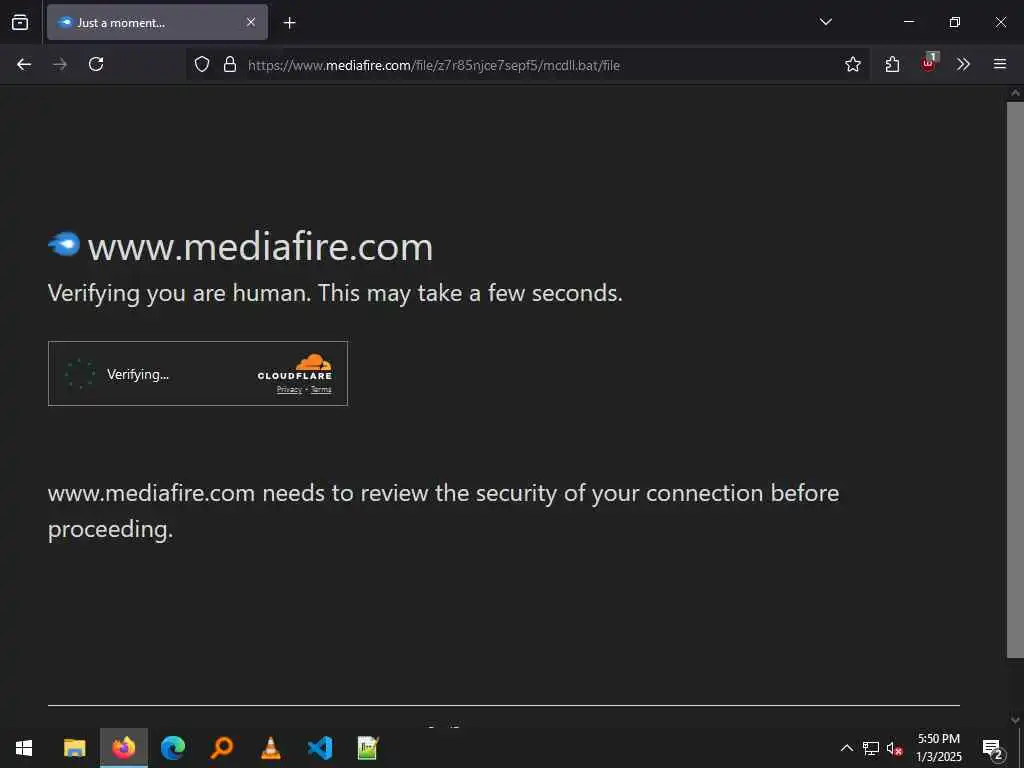The width and height of the screenshot is (1024, 768).
Task: Click the scrollbar up arrow
Action: click(1015, 93)
